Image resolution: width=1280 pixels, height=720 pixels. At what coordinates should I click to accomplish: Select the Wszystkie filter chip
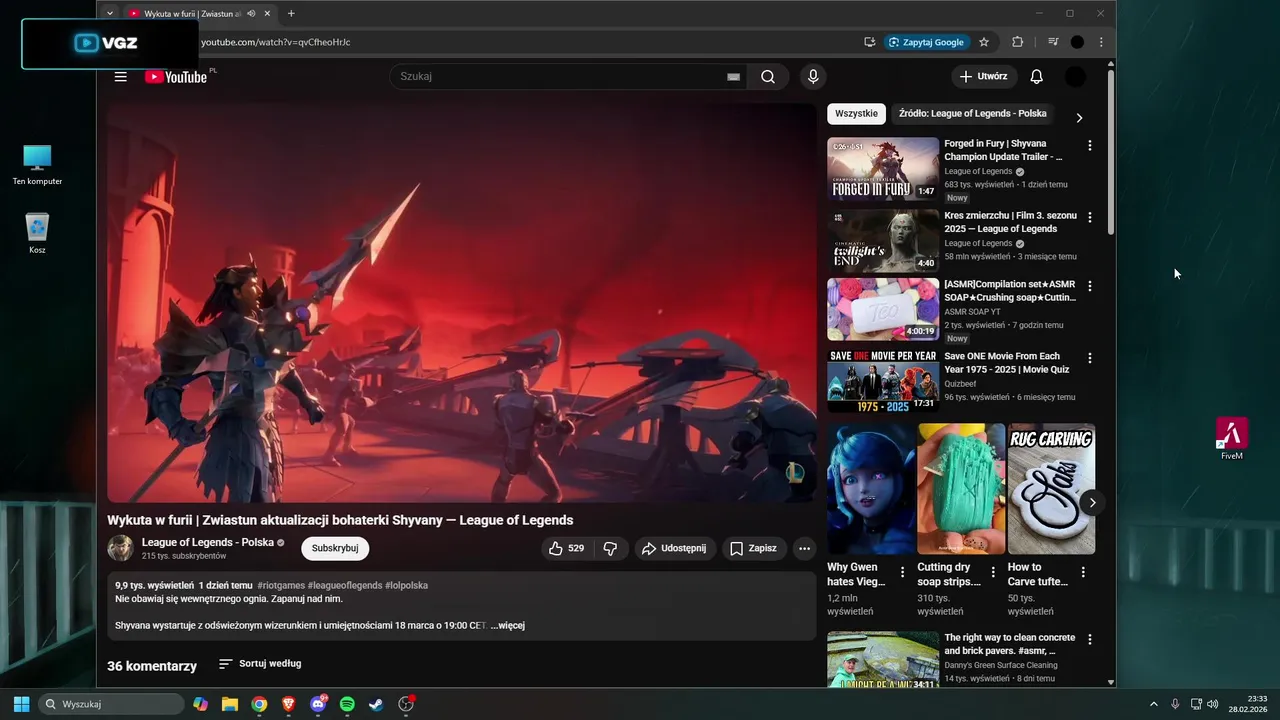point(856,114)
